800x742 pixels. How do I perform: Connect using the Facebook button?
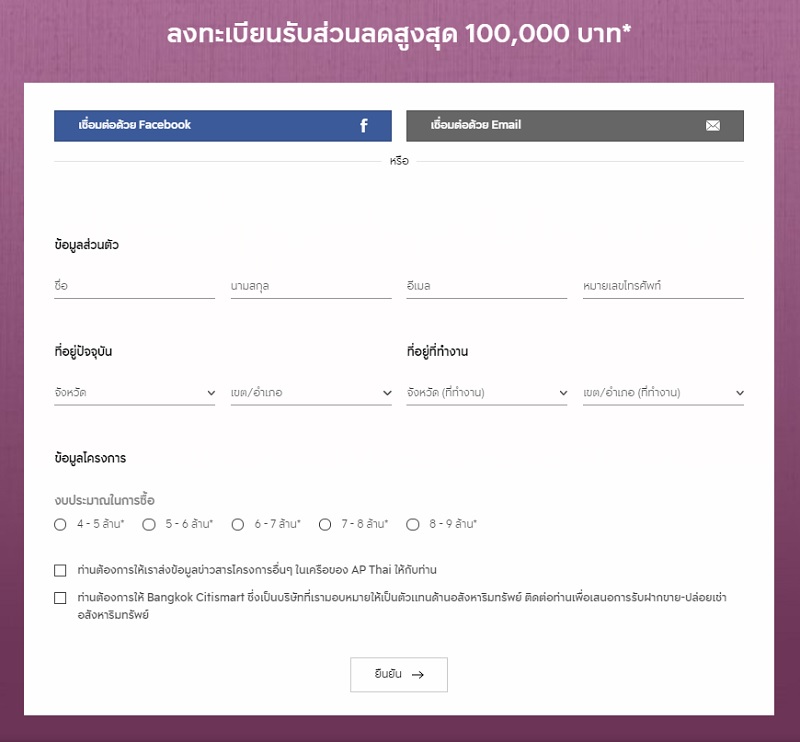point(223,126)
